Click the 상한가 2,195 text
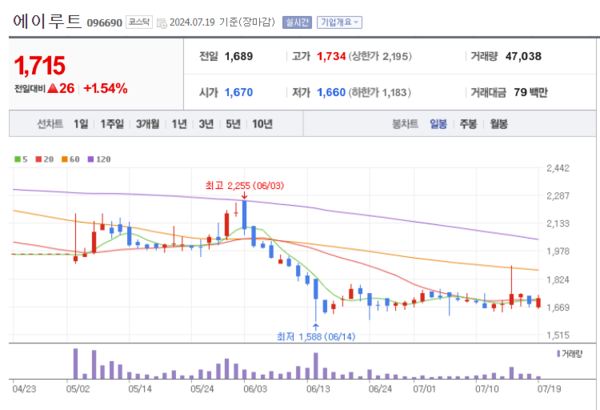Viewport: 600px width, 410px height. 380,56
